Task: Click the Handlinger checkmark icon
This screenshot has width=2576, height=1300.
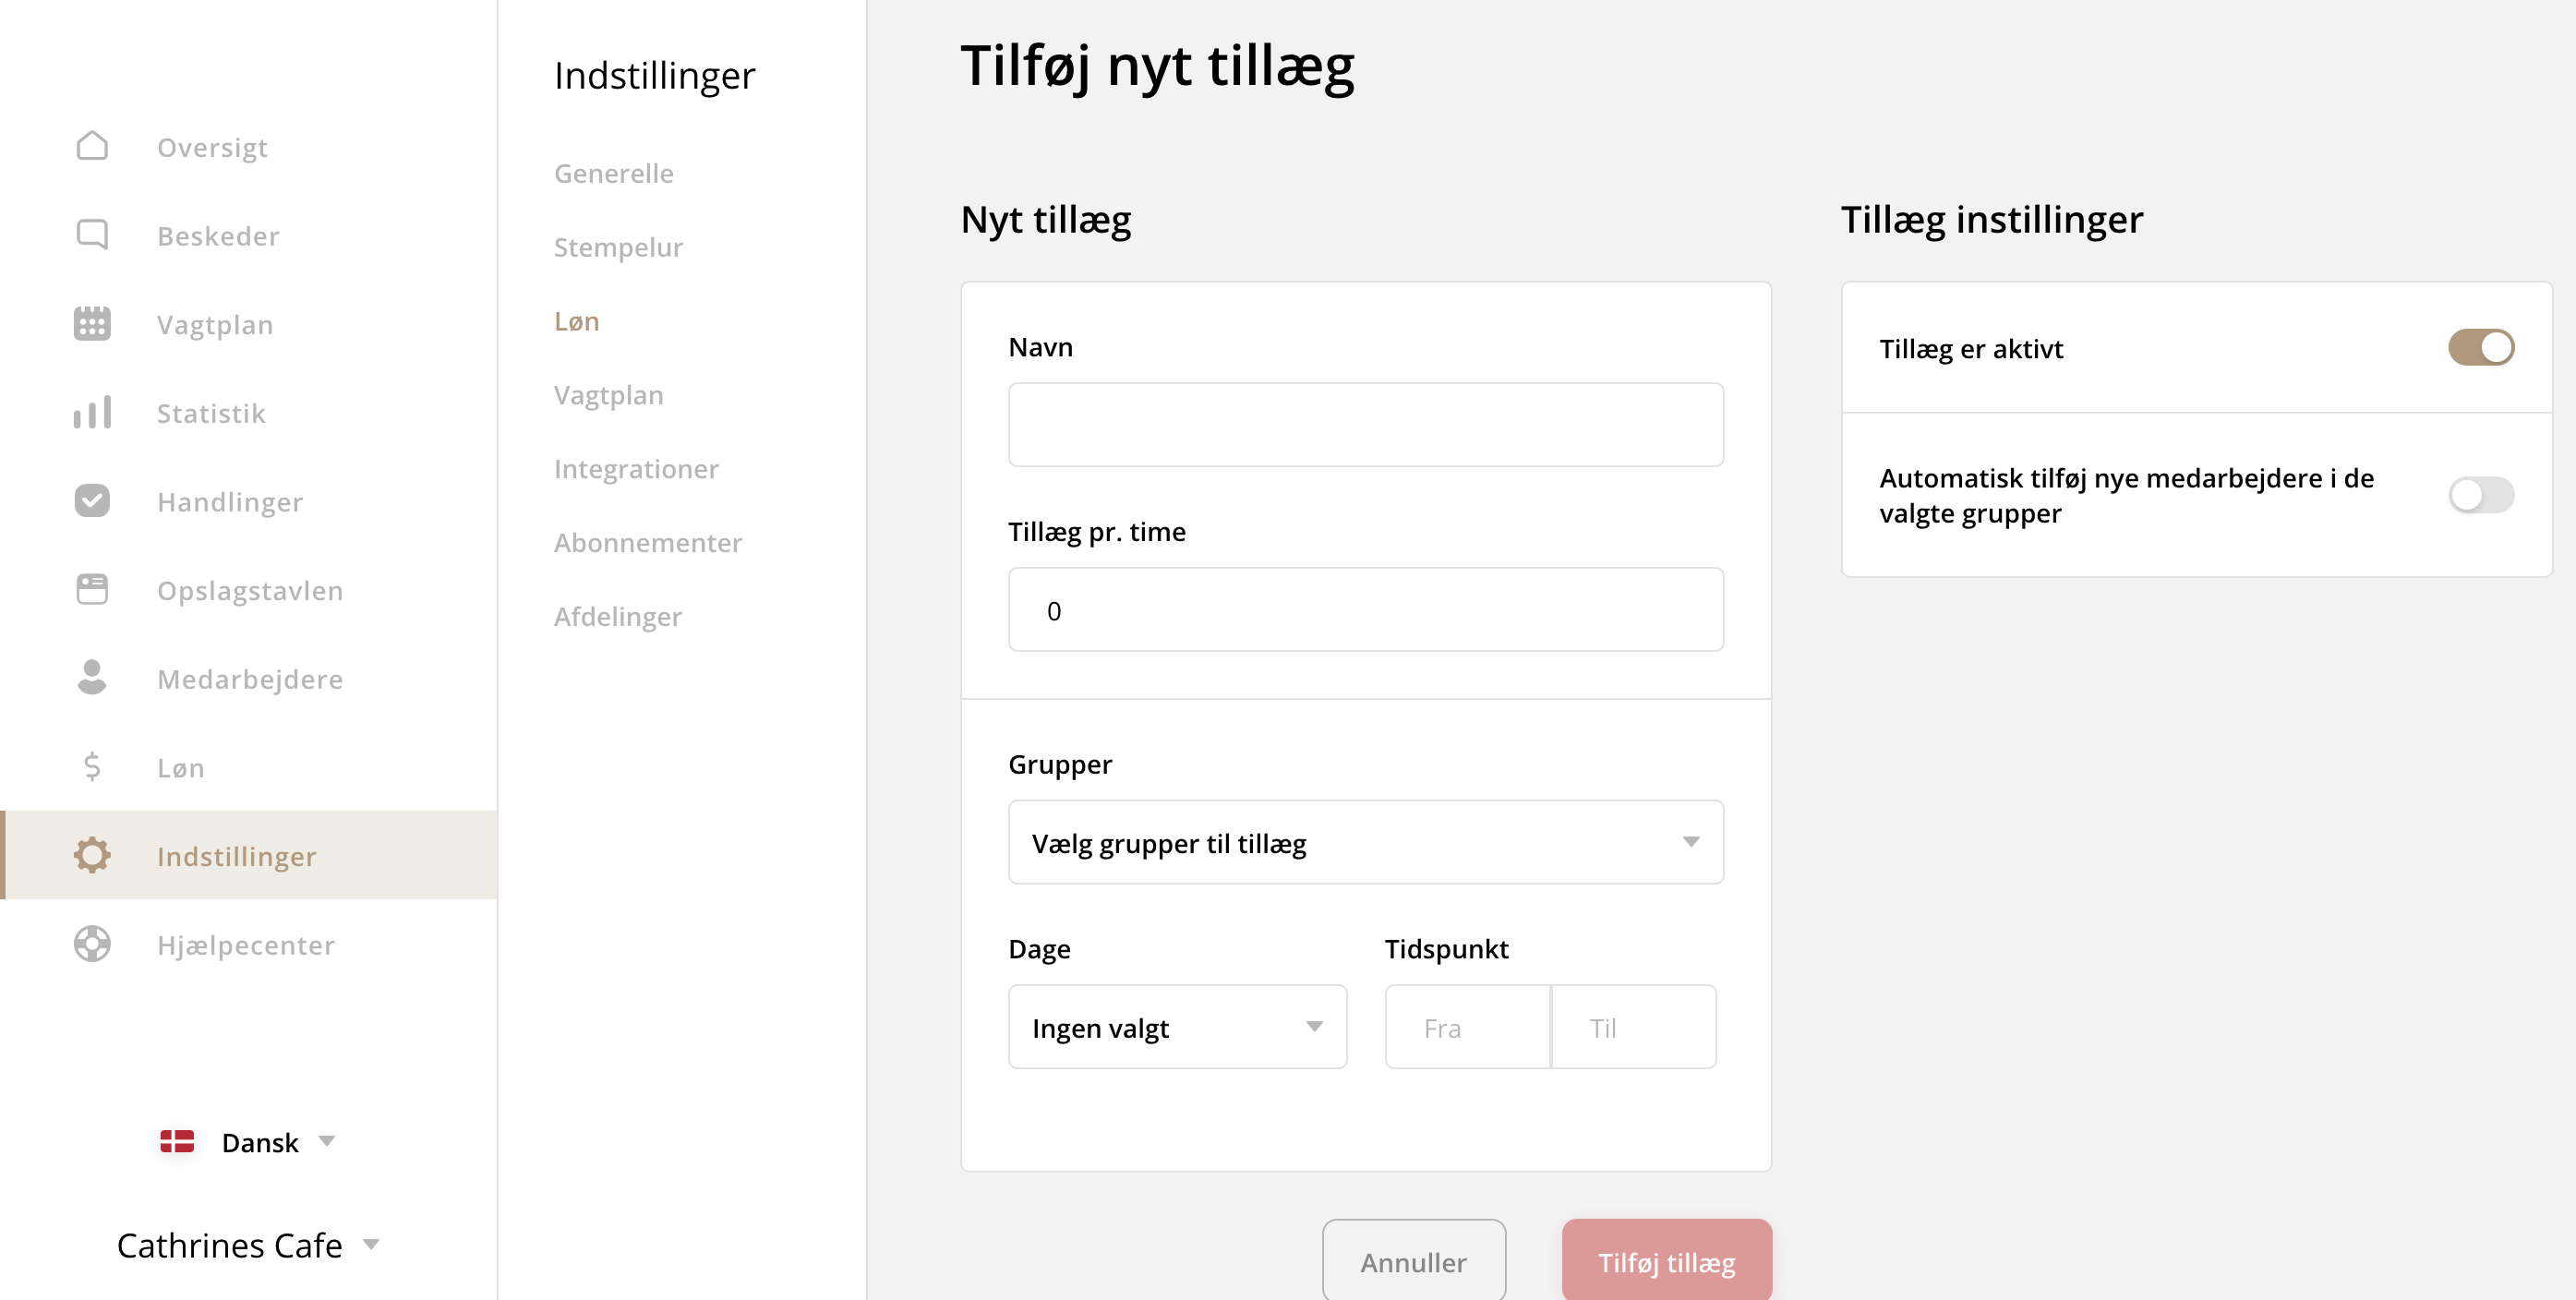Action: [92, 501]
